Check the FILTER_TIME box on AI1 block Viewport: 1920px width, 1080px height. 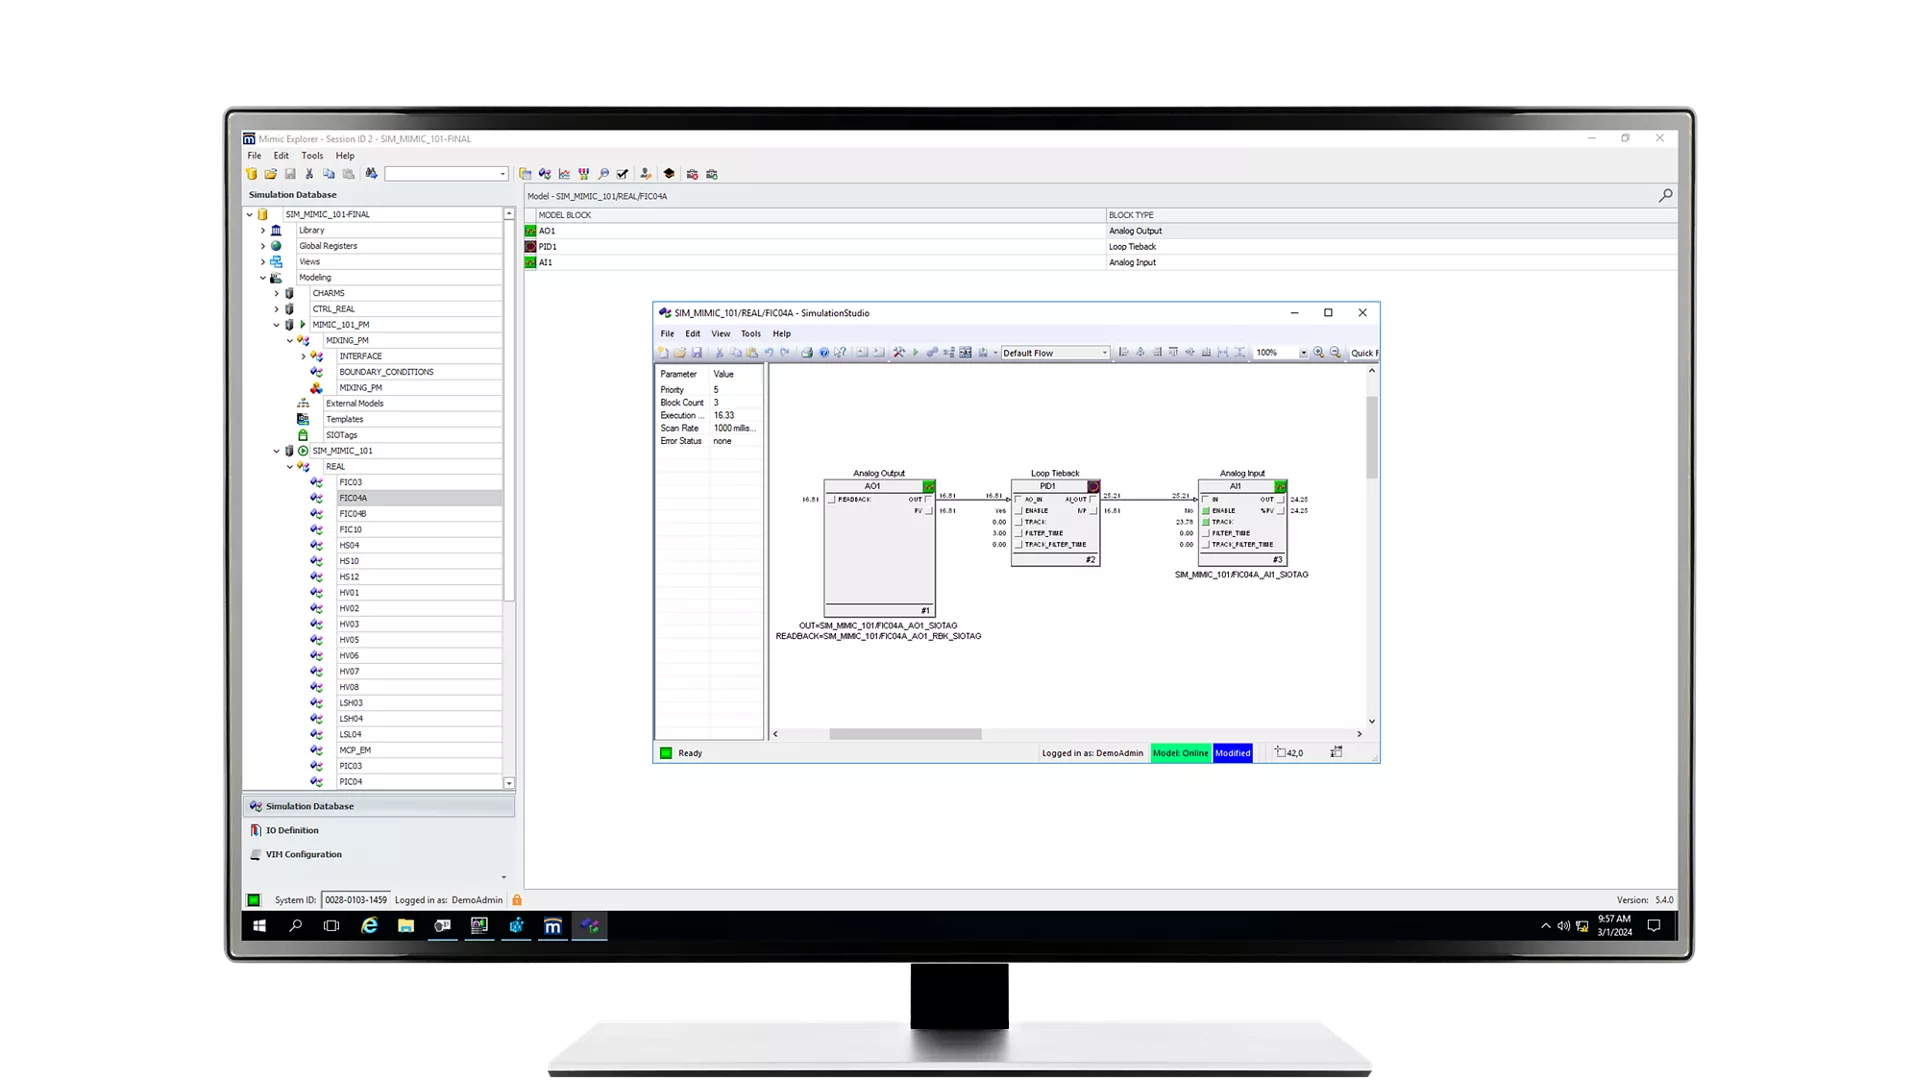click(1207, 533)
